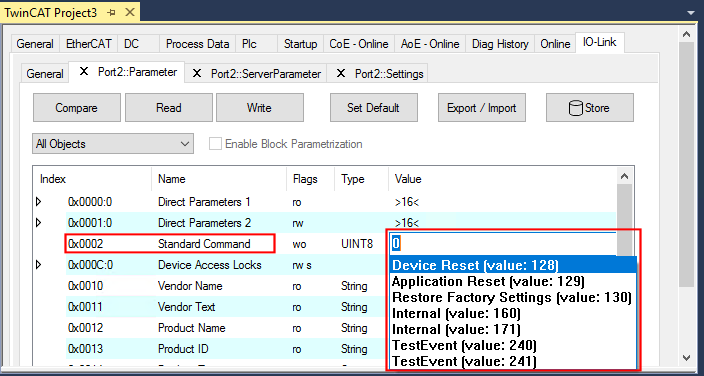Click the Read button
Image resolution: width=704 pixels, height=376 pixels.
point(168,108)
